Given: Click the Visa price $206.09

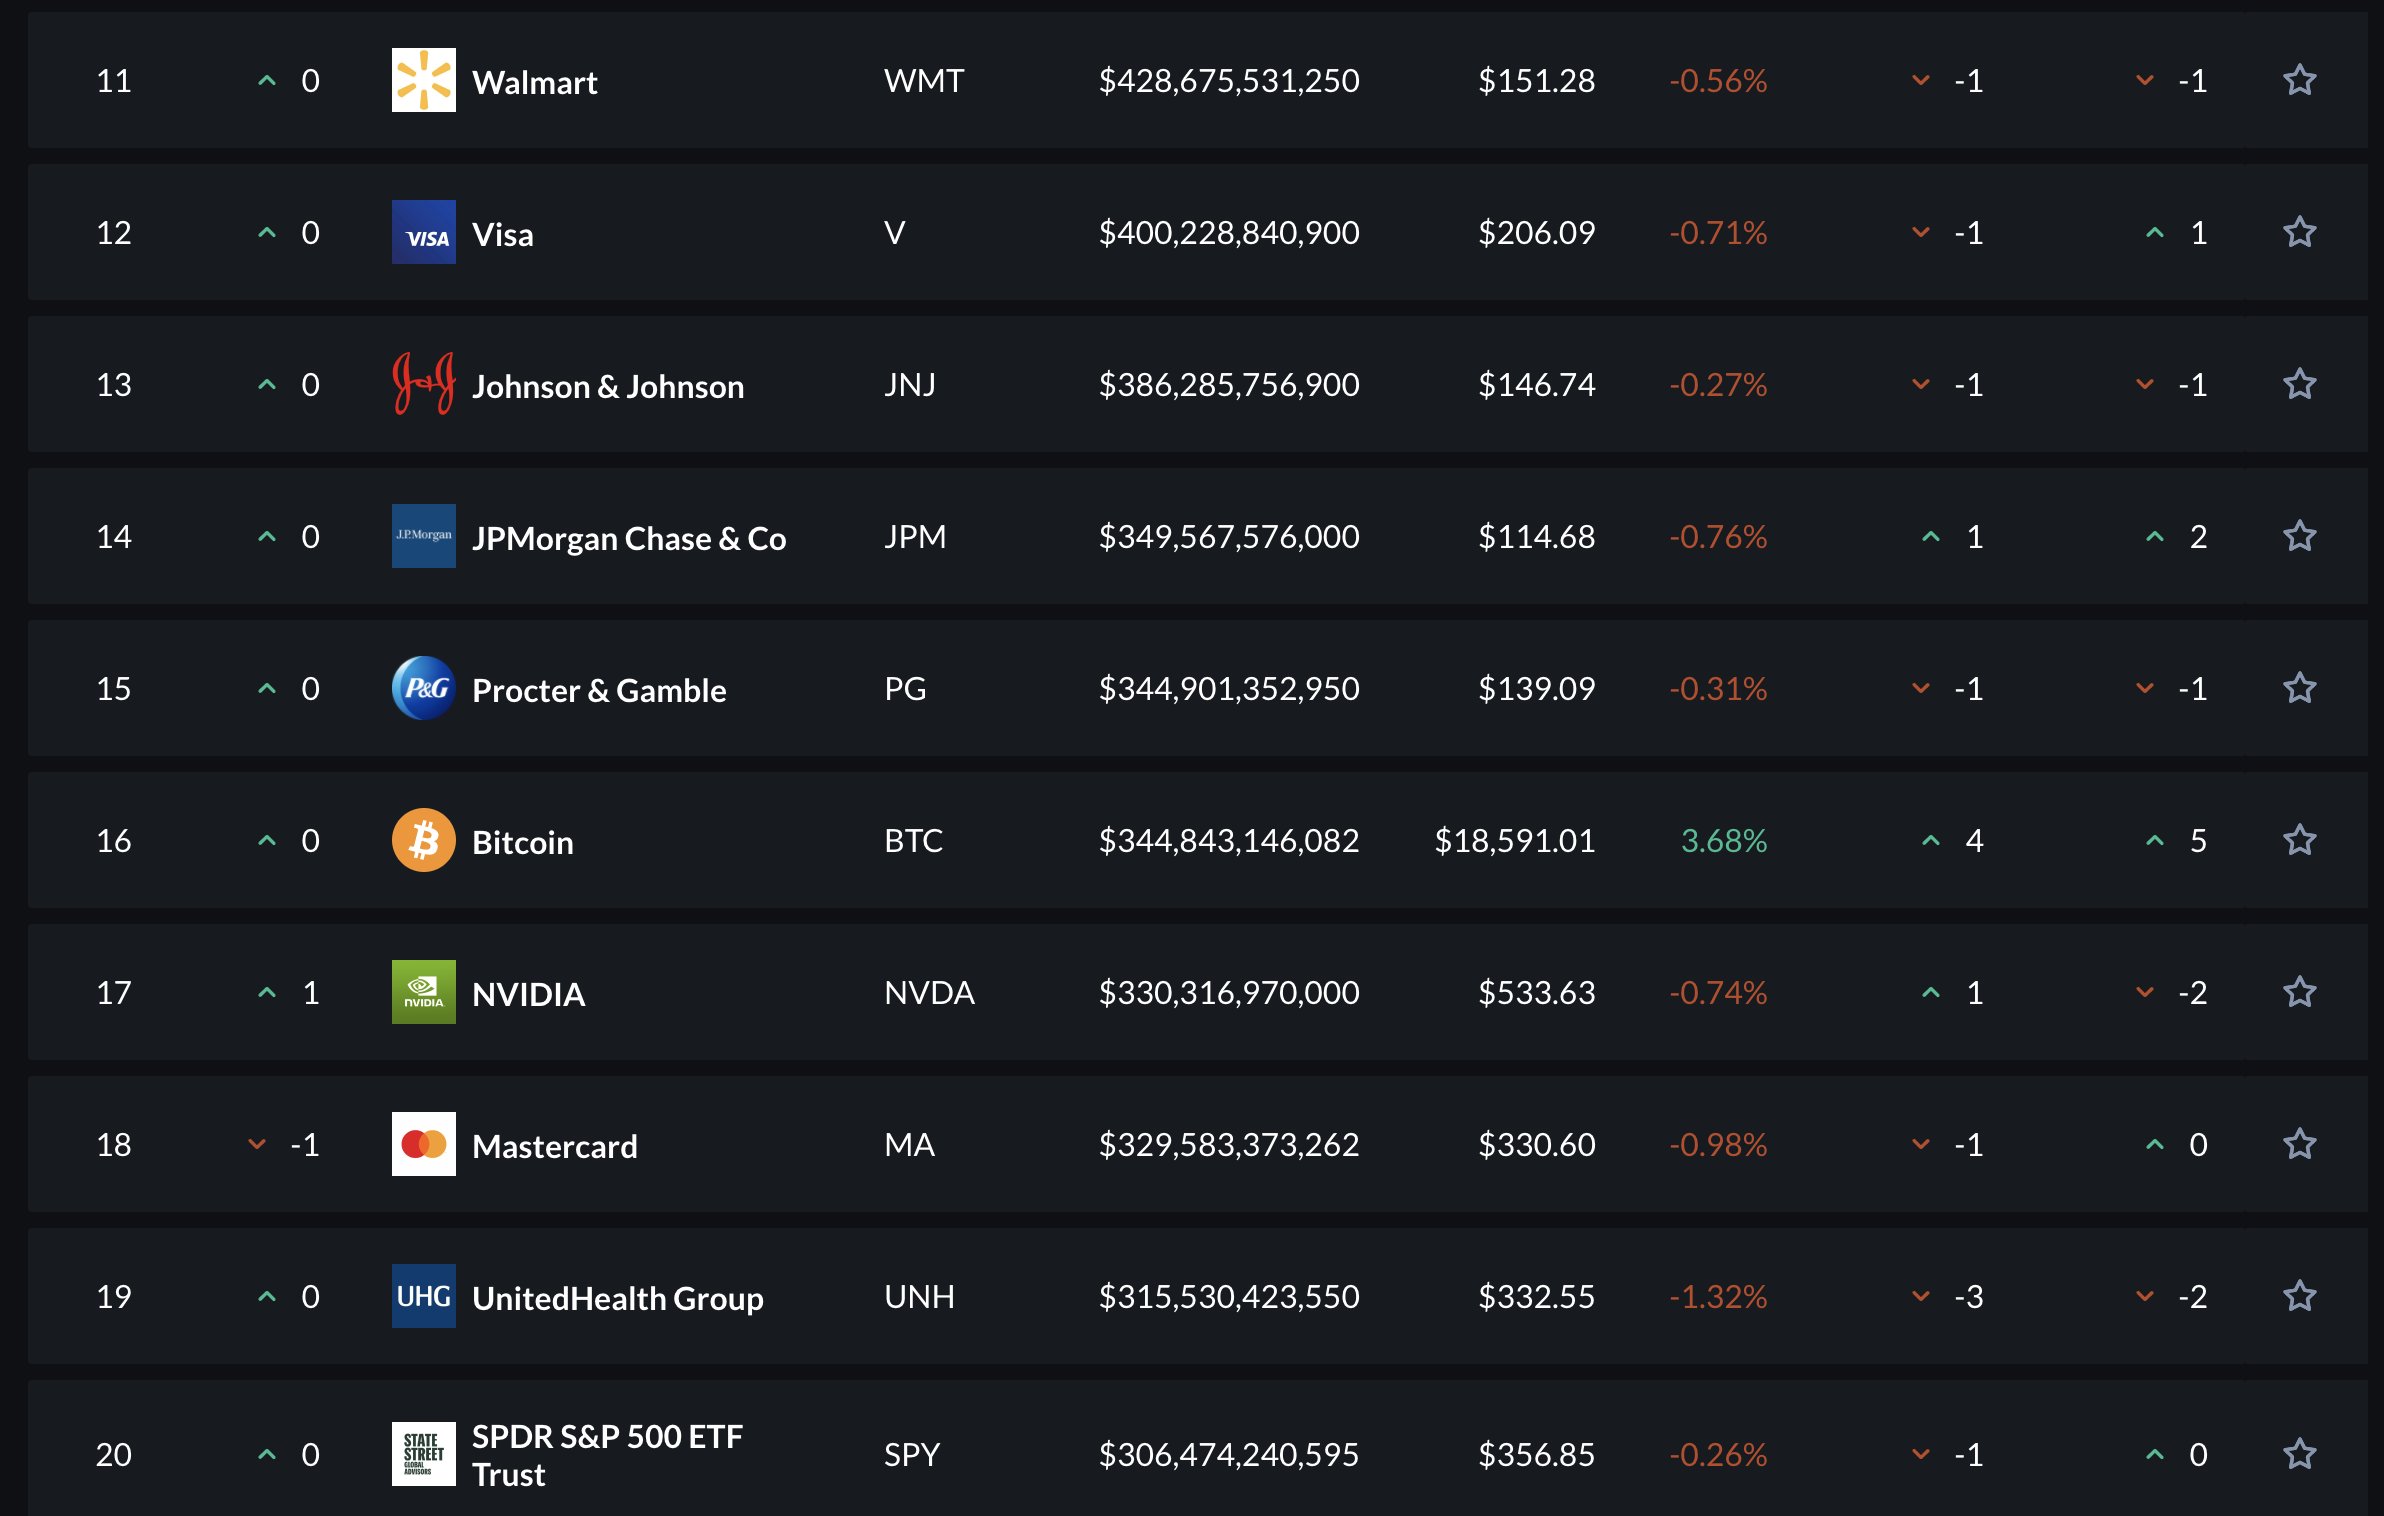Looking at the screenshot, I should (x=1537, y=232).
